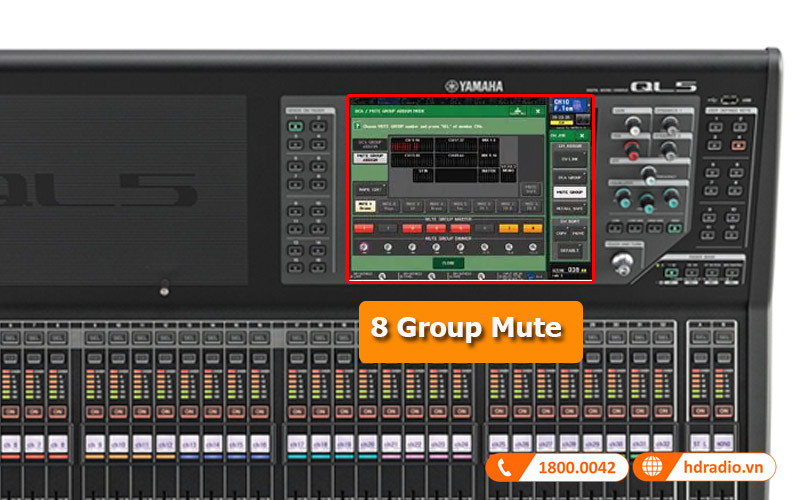Toggle Mute Group Master button 2

[388, 228]
